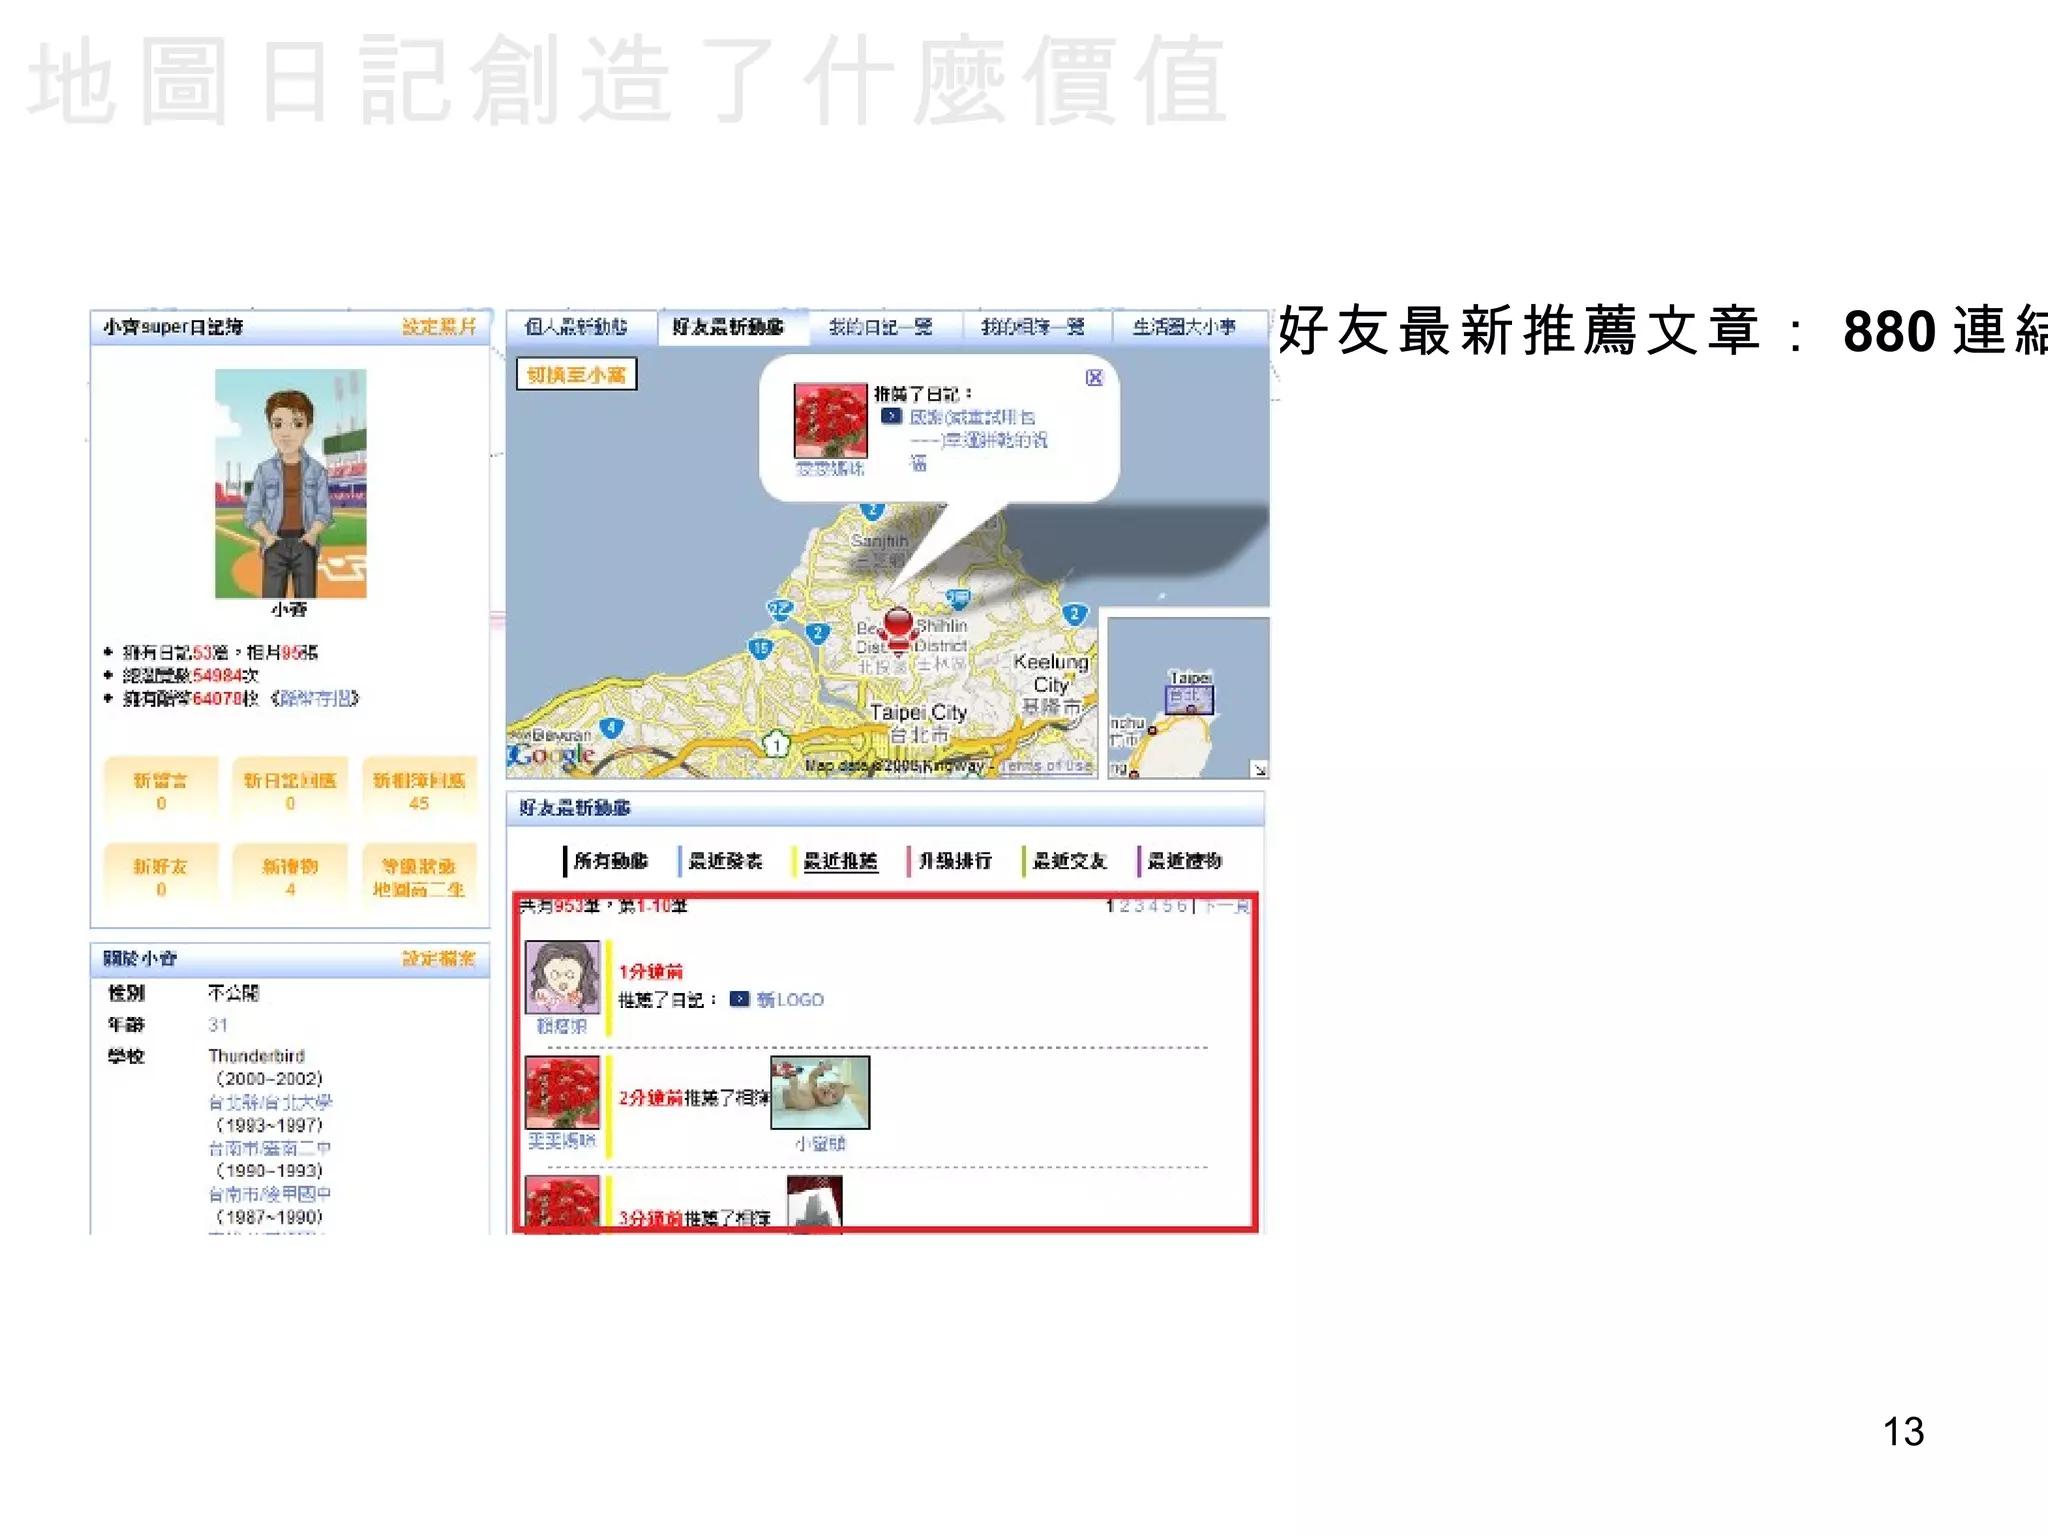The image size is (2048, 1536).
Task: Open the 階幣存摺 link
Action: (x=317, y=698)
